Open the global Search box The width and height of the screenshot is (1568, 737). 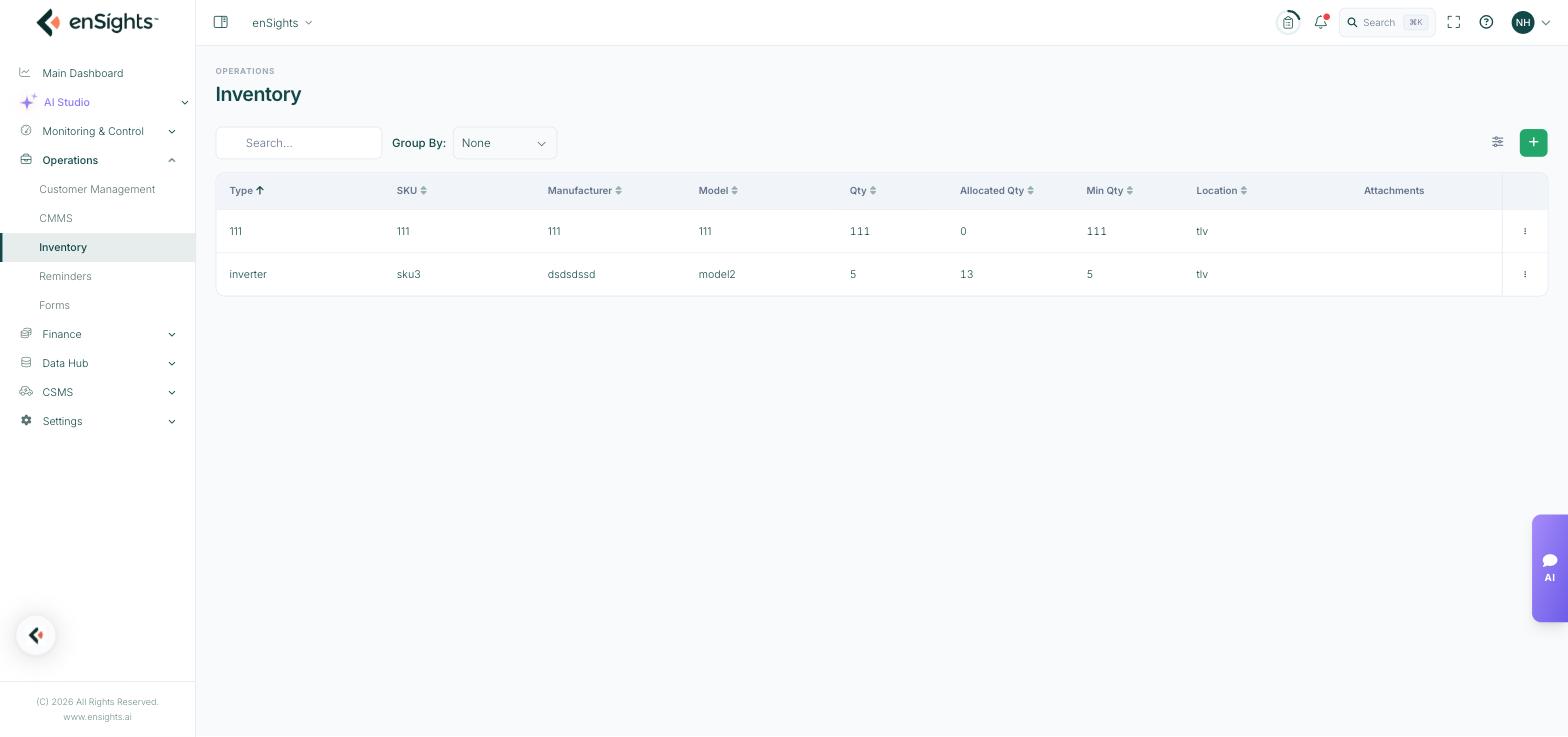point(1387,22)
